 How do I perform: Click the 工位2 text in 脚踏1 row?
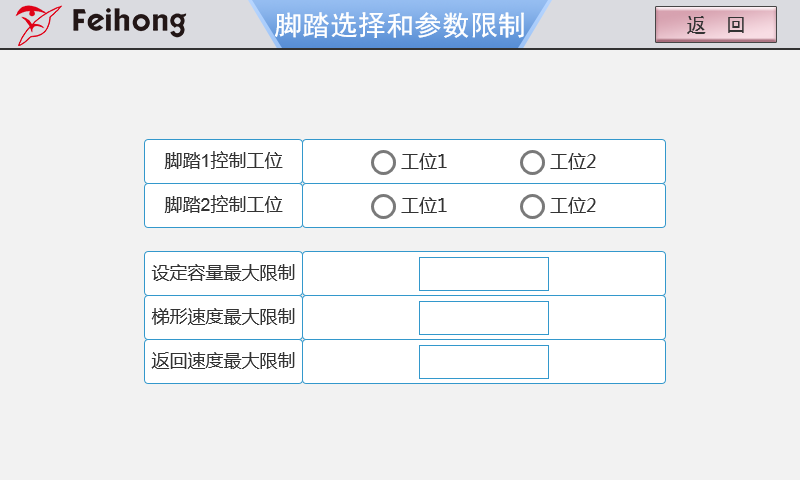click(573, 162)
